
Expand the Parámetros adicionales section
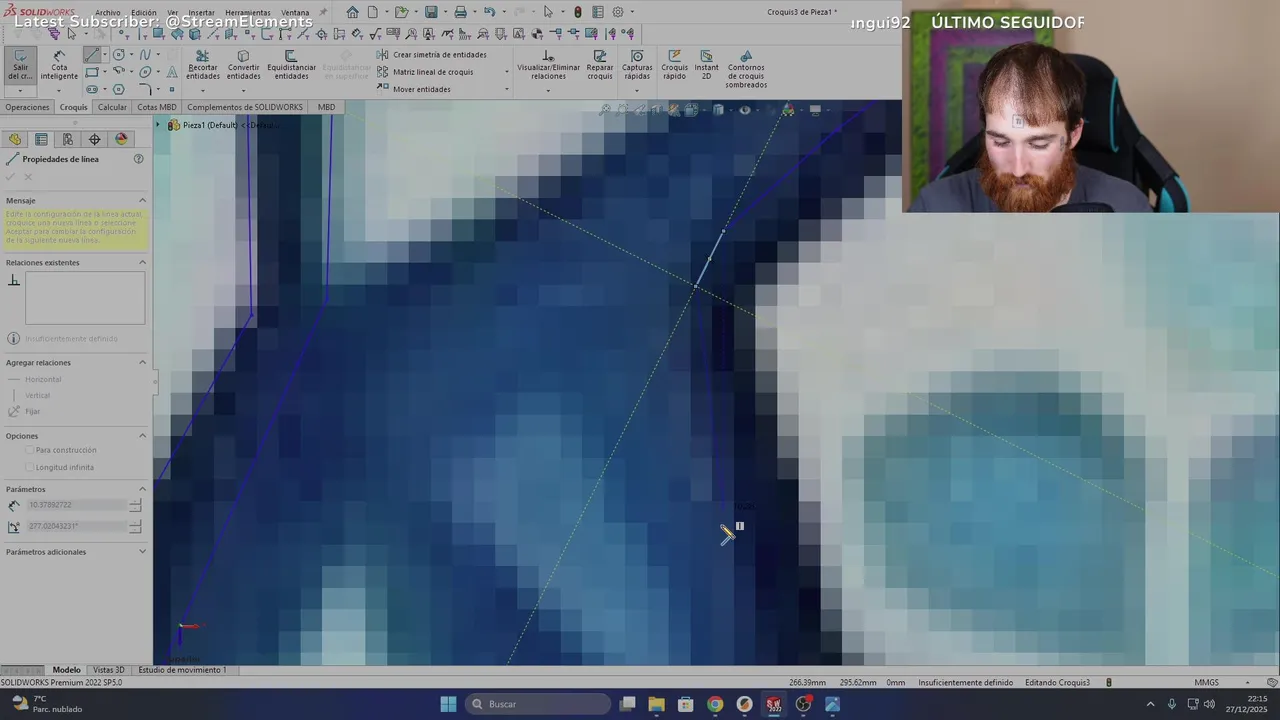click(x=142, y=552)
